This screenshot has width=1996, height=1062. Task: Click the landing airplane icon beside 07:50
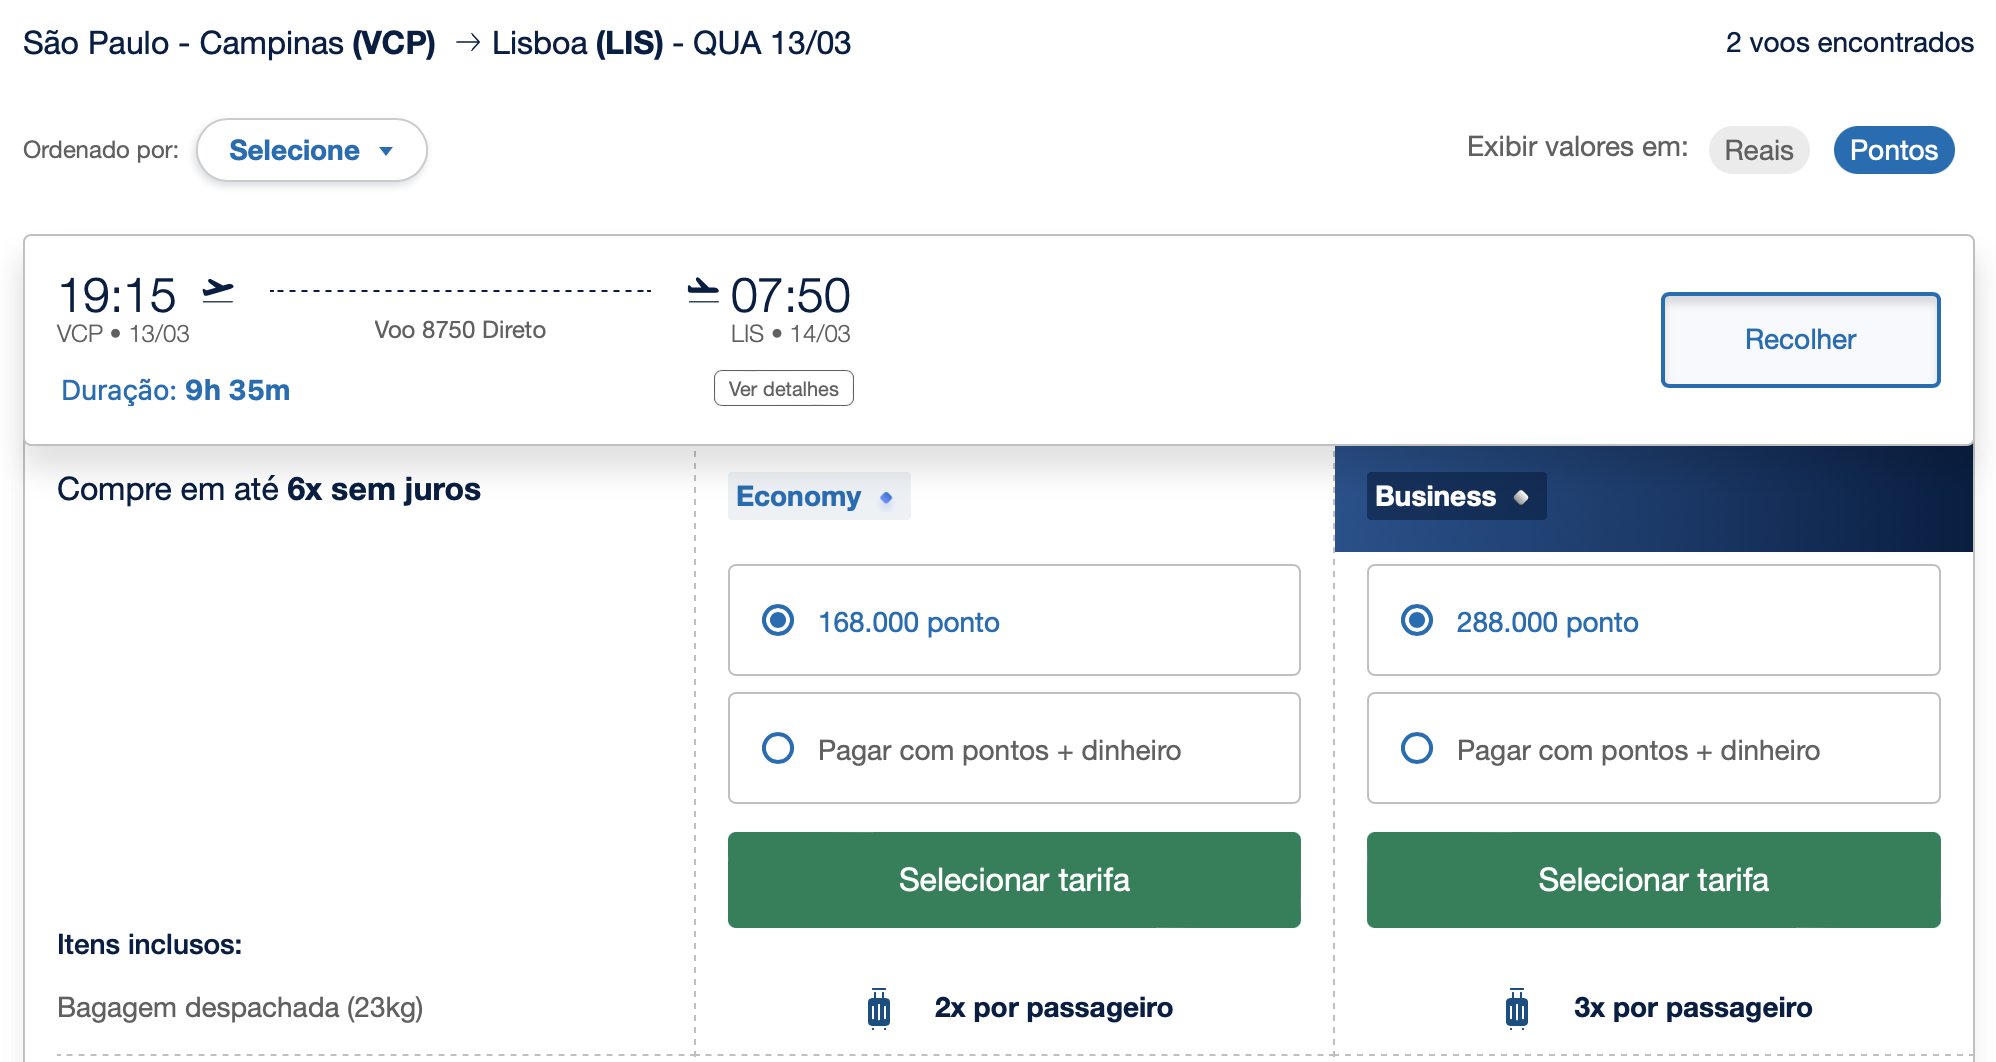703,291
